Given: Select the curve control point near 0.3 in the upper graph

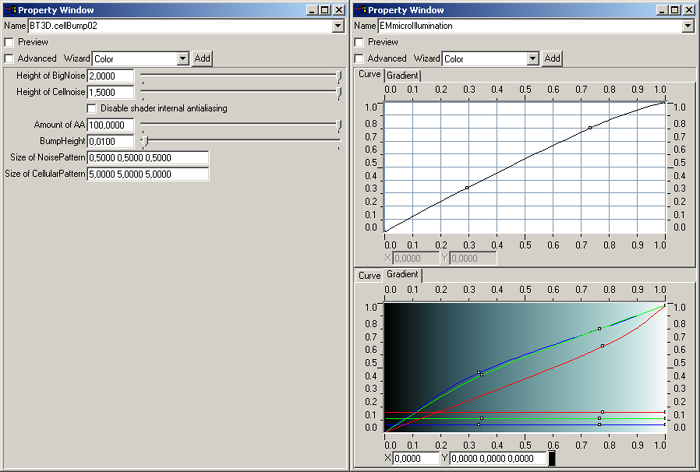Looking at the screenshot, I should 467,188.
